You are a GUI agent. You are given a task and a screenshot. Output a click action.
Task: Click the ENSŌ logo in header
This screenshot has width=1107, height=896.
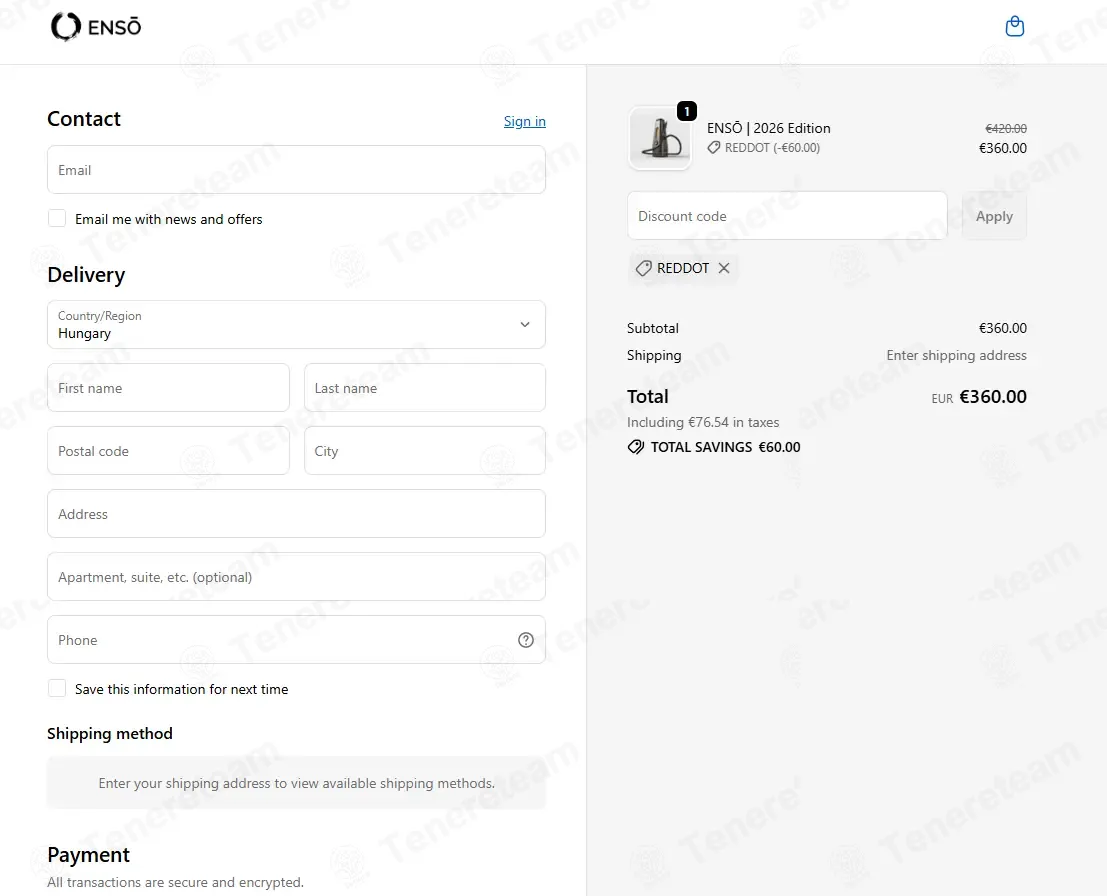tap(96, 27)
